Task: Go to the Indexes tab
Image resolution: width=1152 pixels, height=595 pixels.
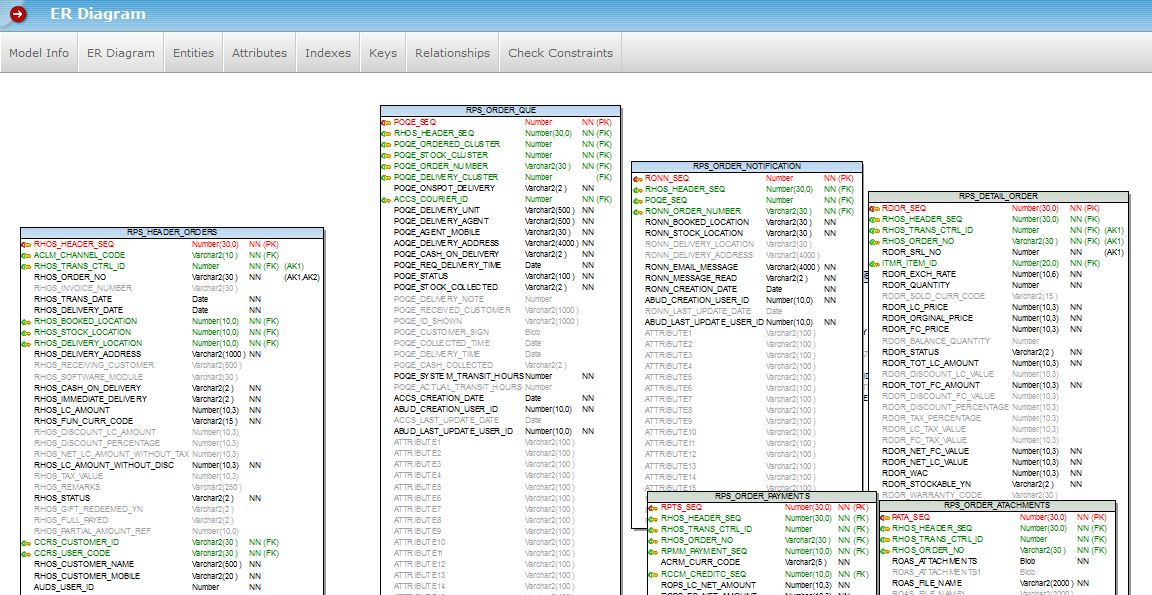Action: (328, 53)
